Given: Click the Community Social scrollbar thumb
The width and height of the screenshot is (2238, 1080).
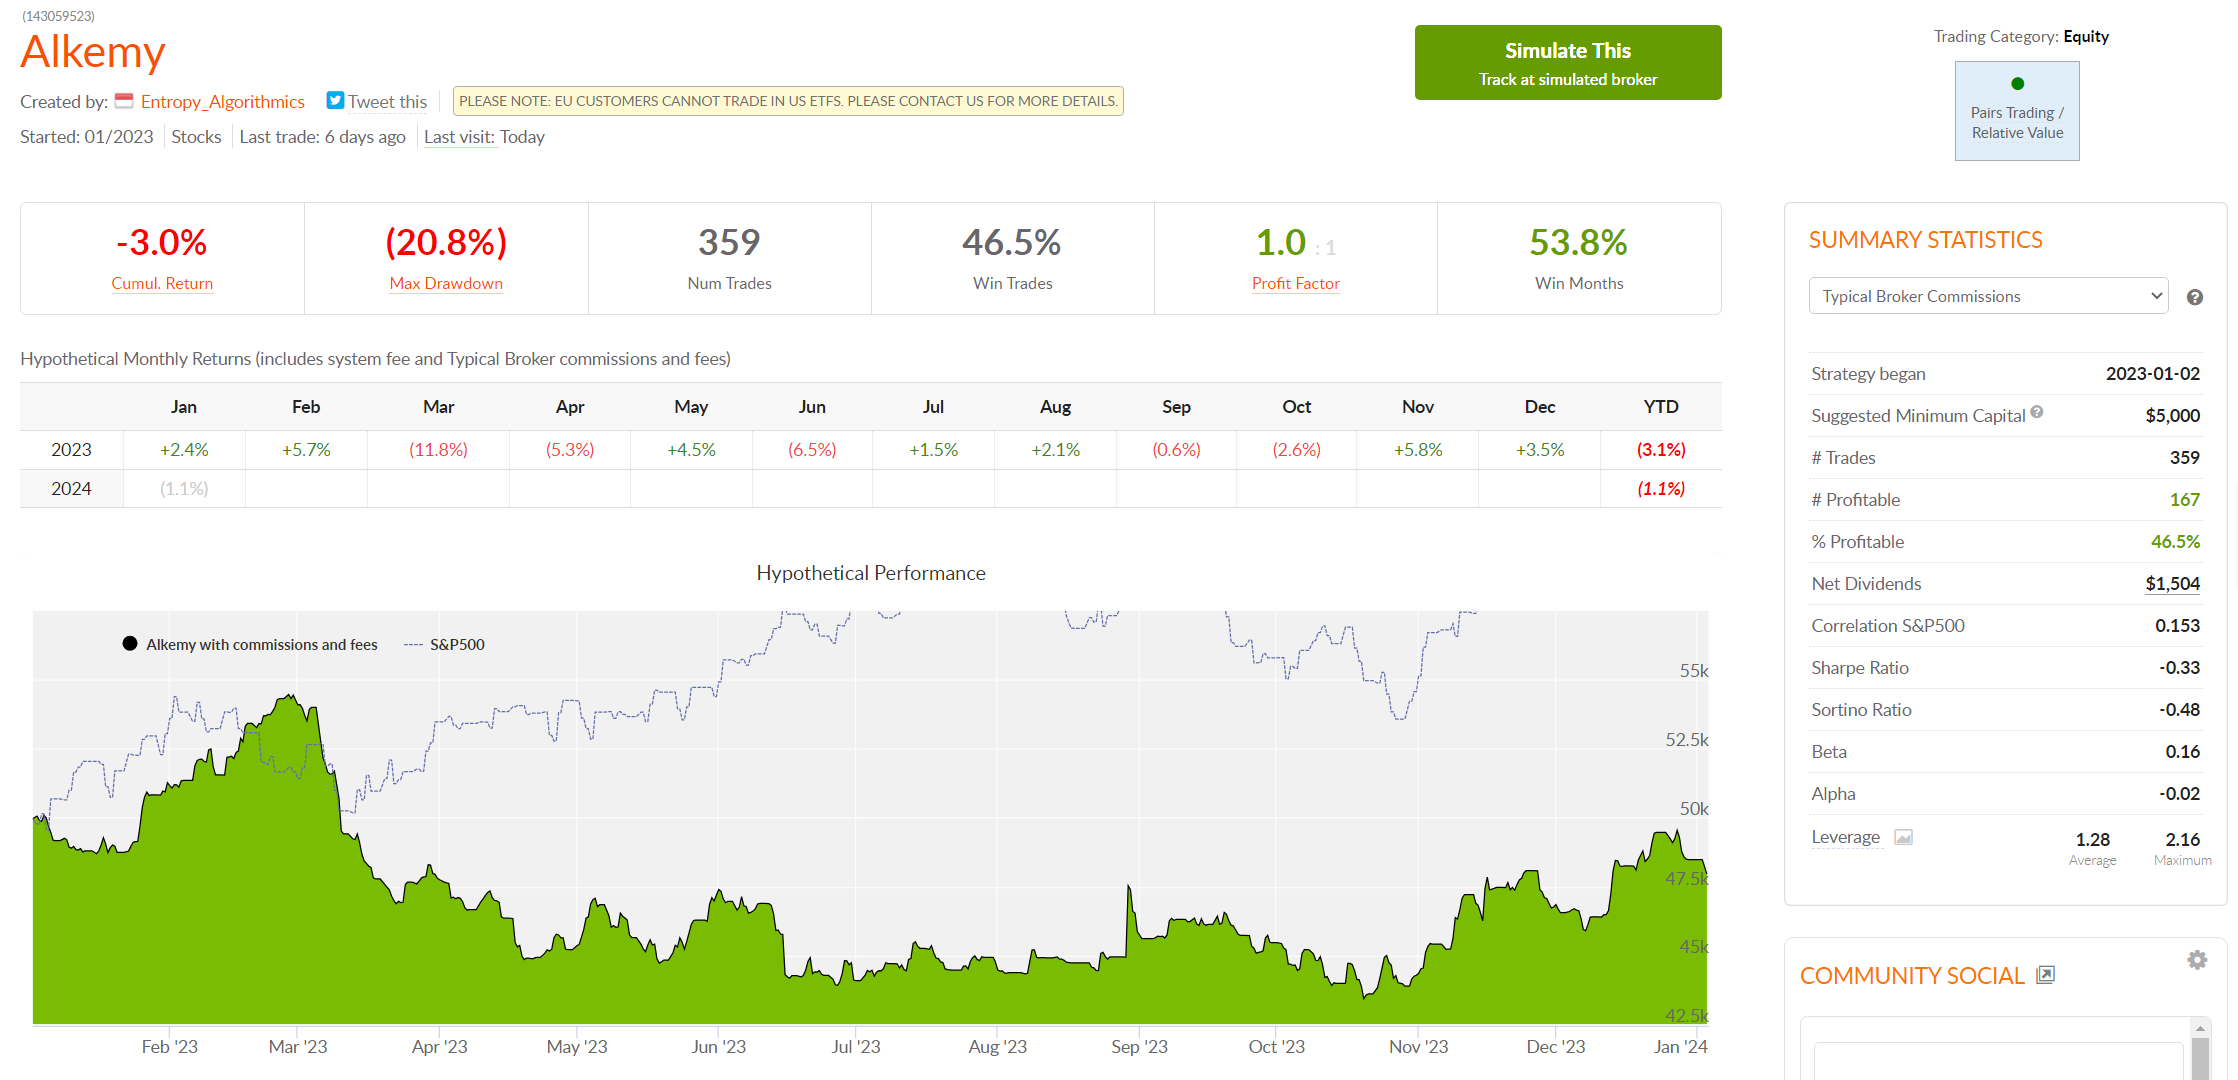Looking at the screenshot, I should [2200, 1058].
